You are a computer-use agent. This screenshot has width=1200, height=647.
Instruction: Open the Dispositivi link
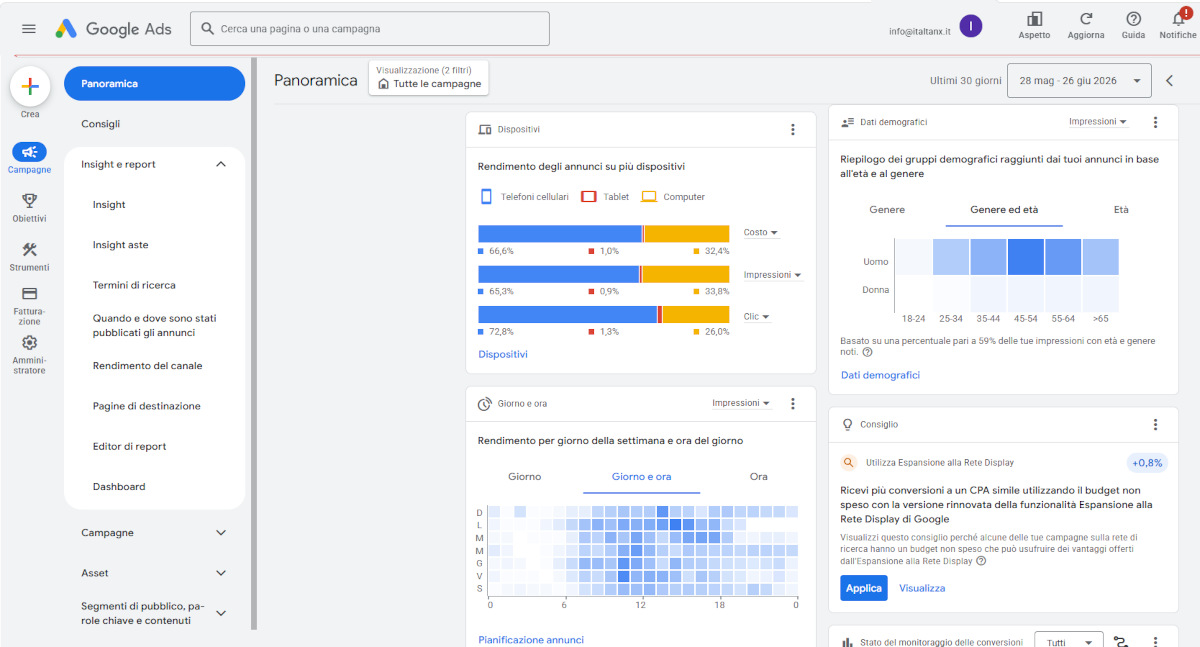(x=503, y=354)
